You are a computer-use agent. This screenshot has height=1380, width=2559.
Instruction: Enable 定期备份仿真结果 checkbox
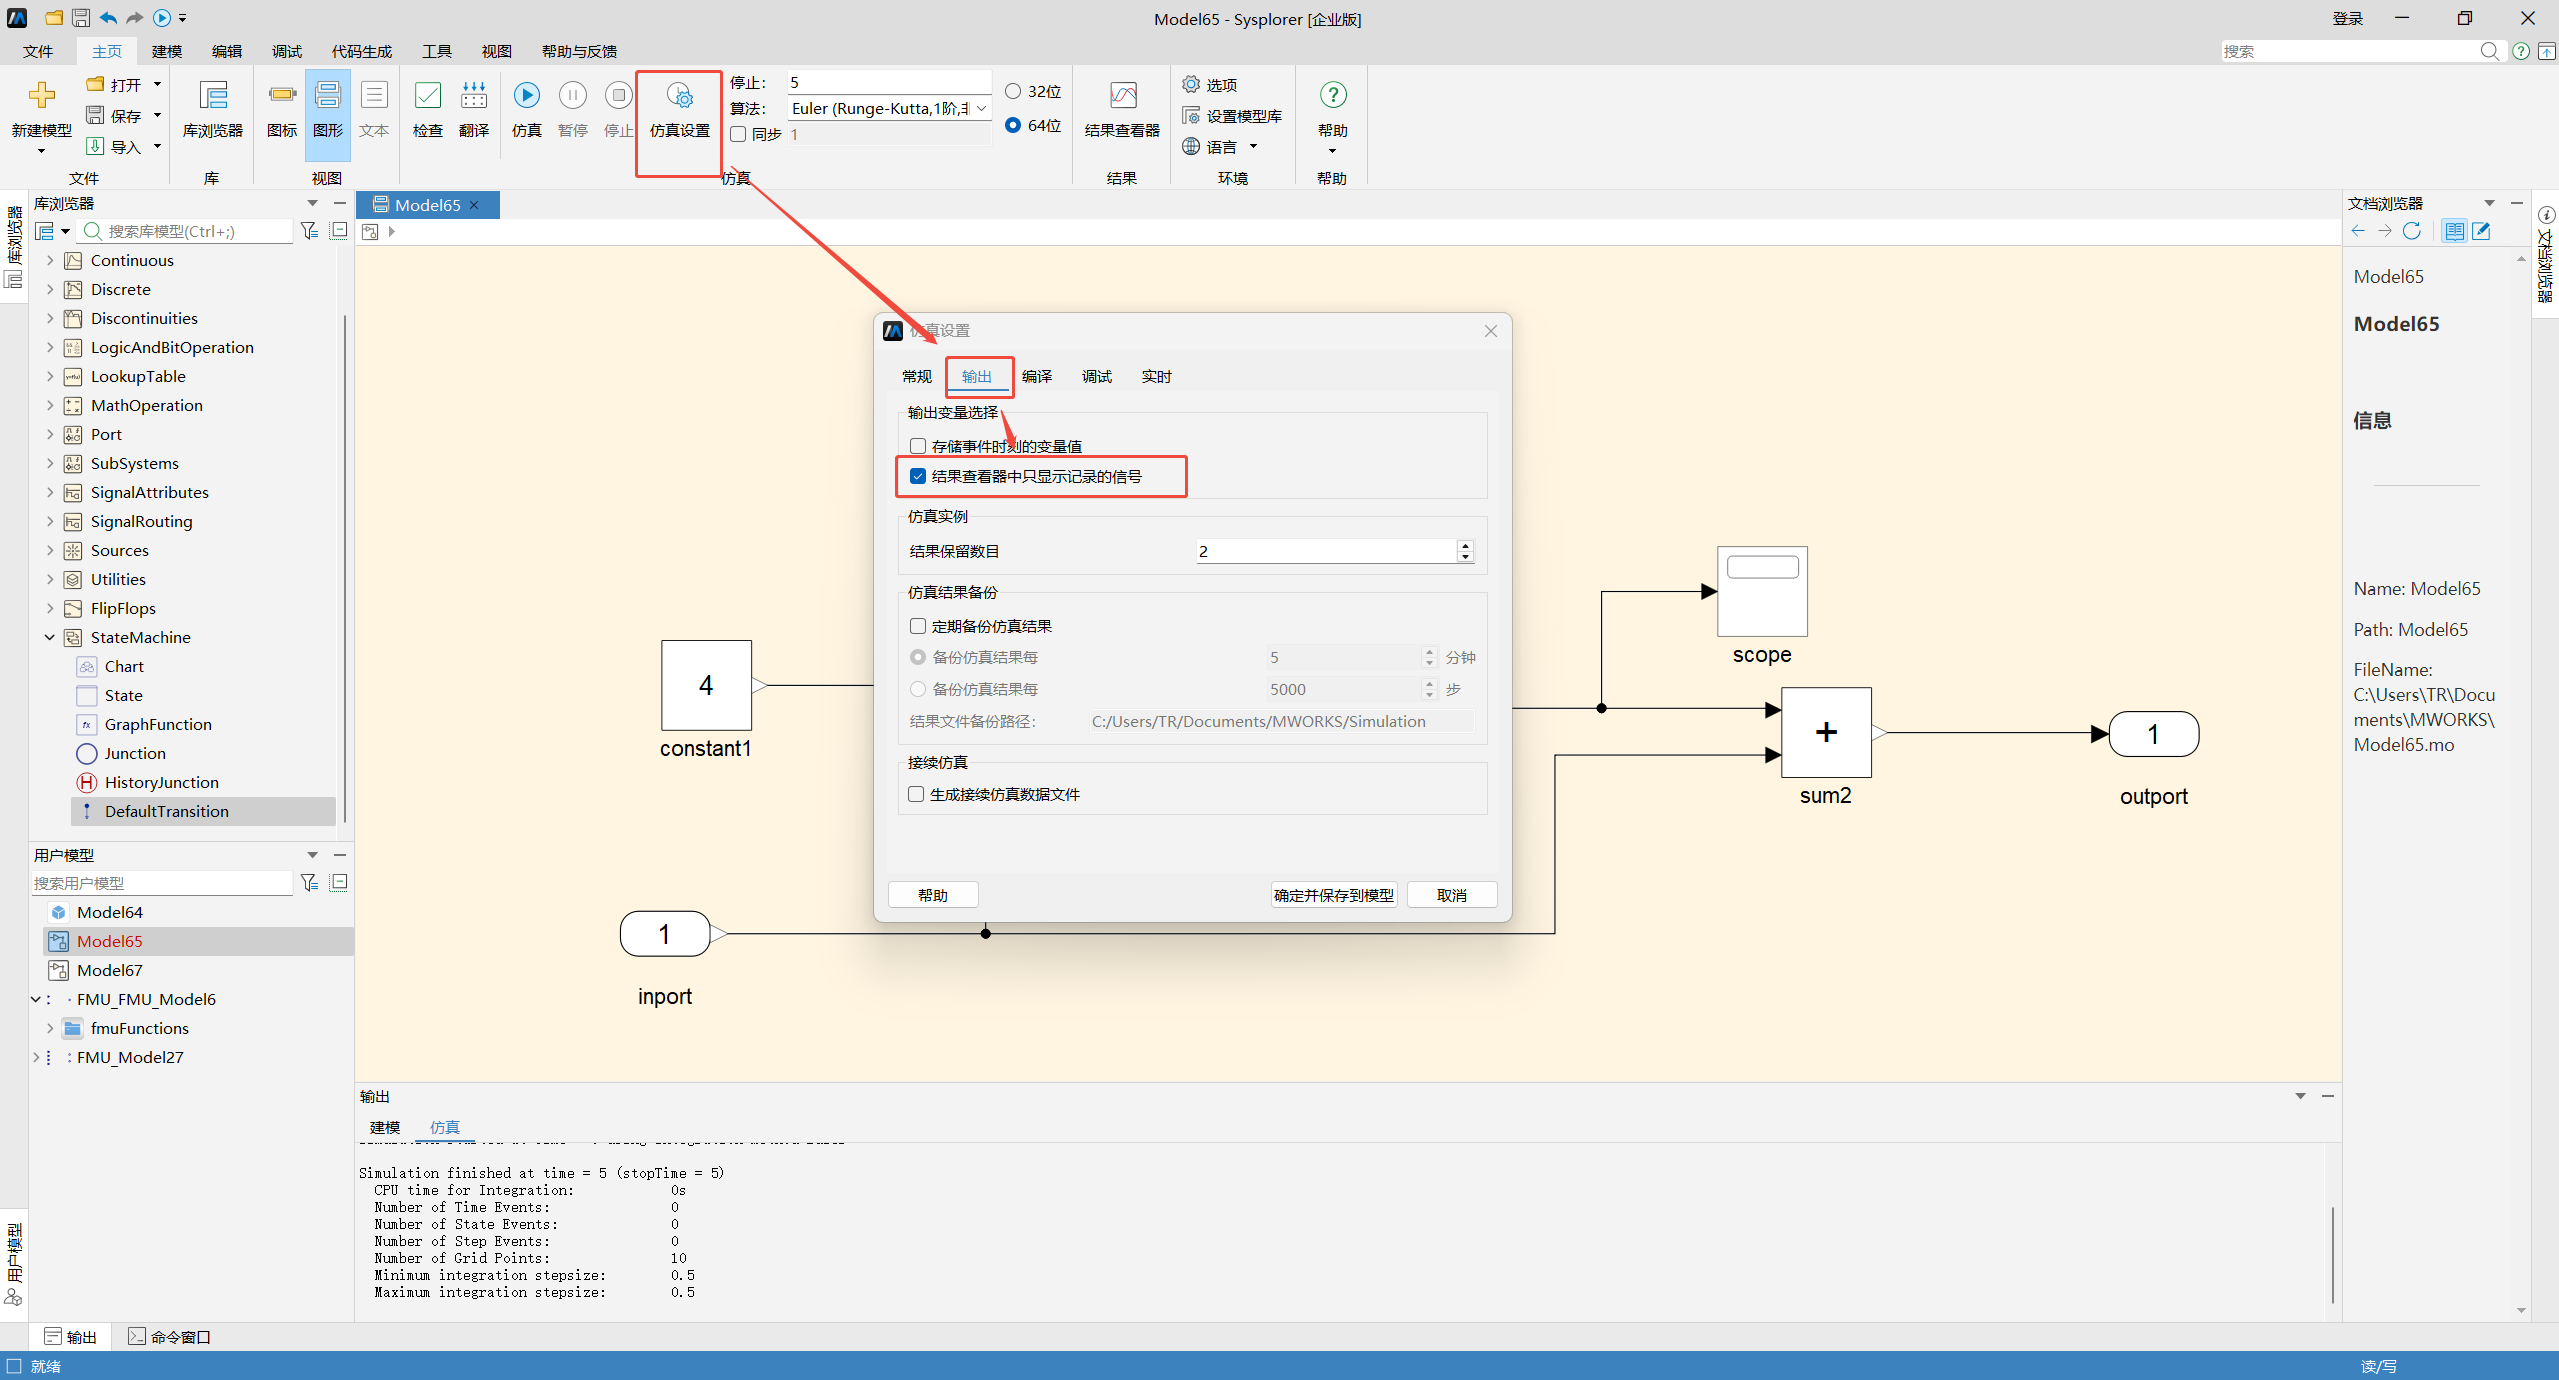pos(918,626)
